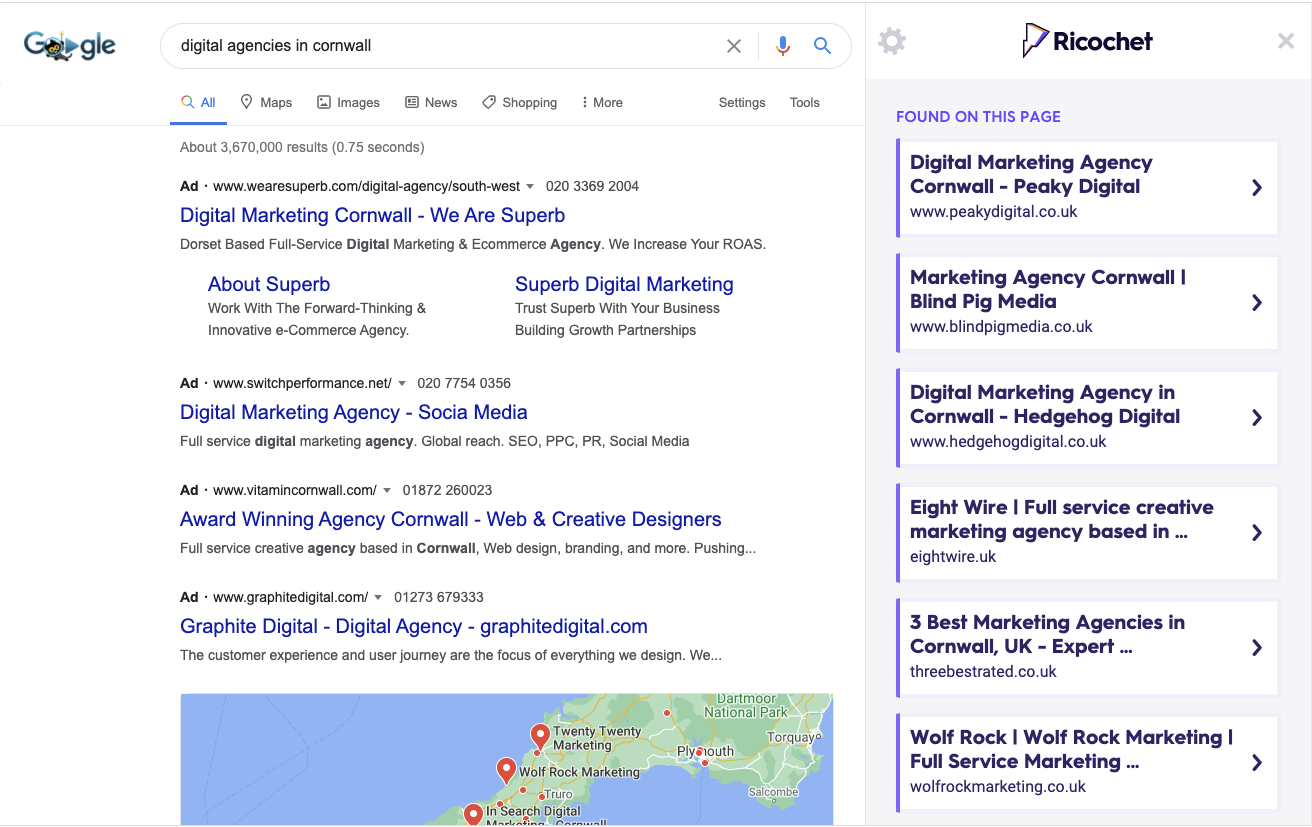Select 'Digital Marketing Agency in Cornwall - Hedgehog Digital' title
Image resolution: width=1312 pixels, height=827 pixels.
(x=1045, y=404)
